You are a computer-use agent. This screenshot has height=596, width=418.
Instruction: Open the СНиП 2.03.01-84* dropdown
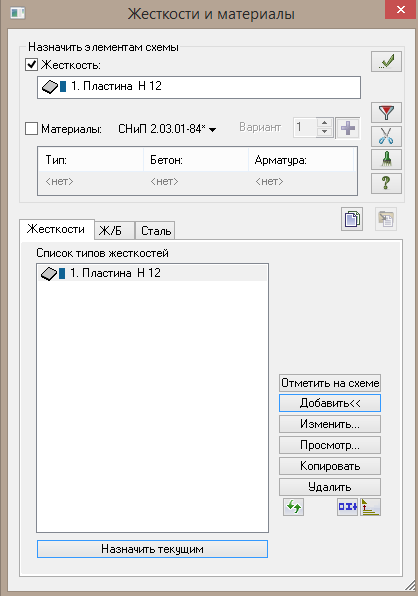(x=167, y=129)
